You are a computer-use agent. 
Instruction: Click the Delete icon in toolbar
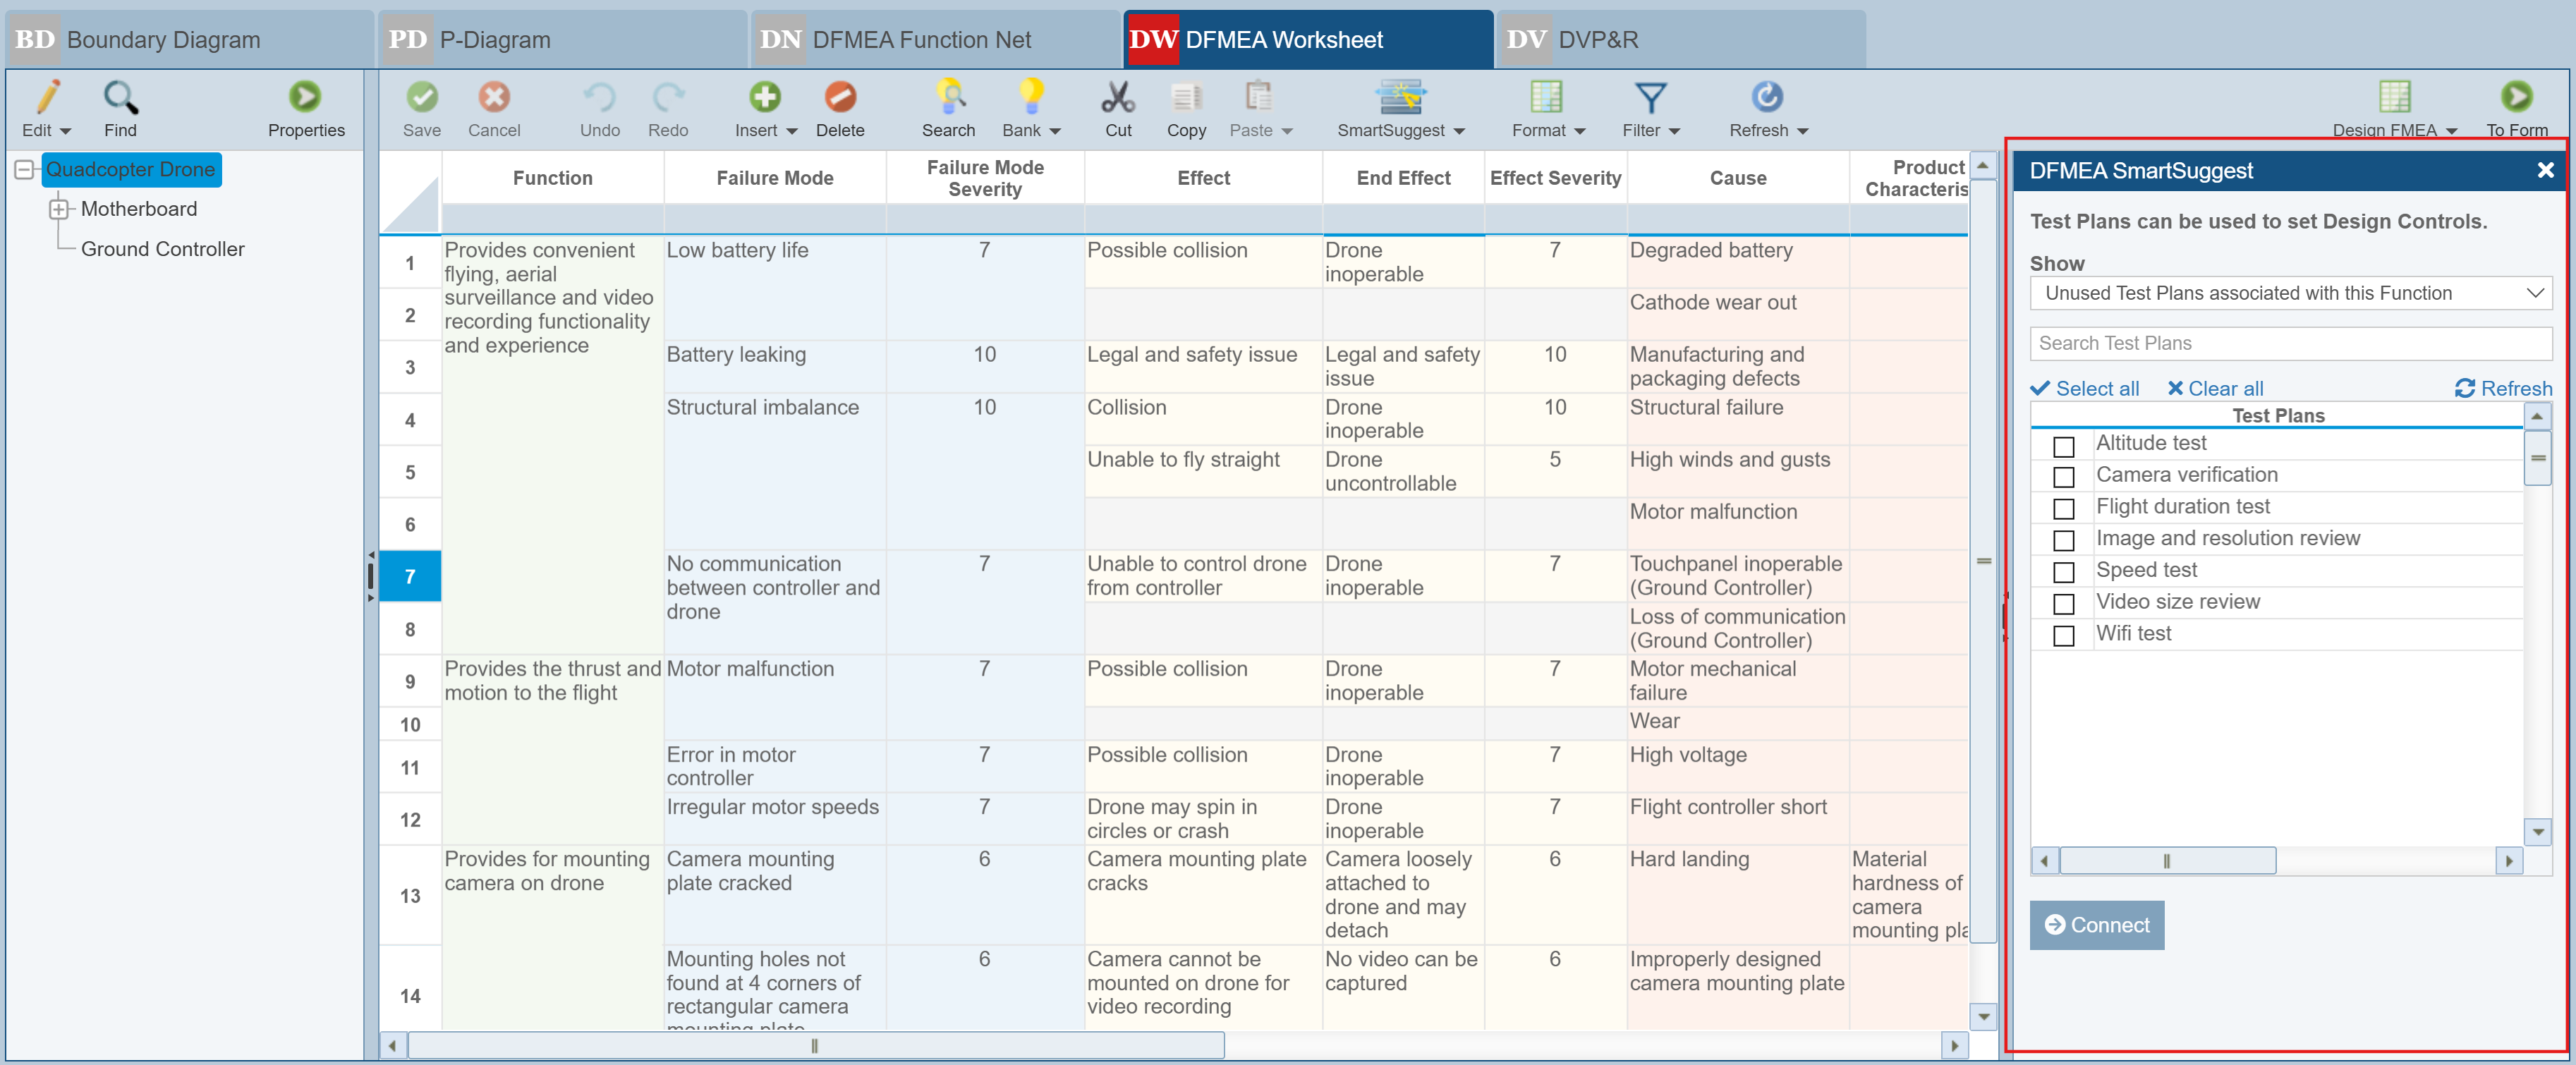(x=839, y=98)
